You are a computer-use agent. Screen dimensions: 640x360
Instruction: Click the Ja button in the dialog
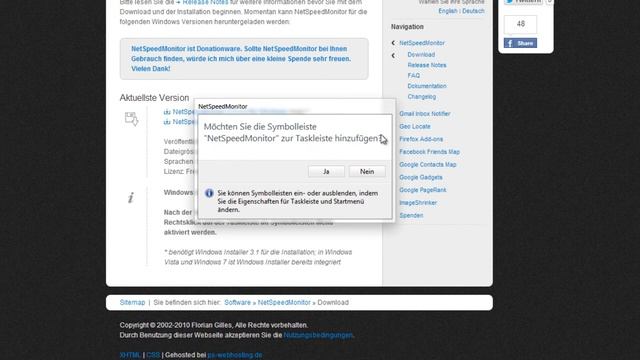tap(326, 171)
